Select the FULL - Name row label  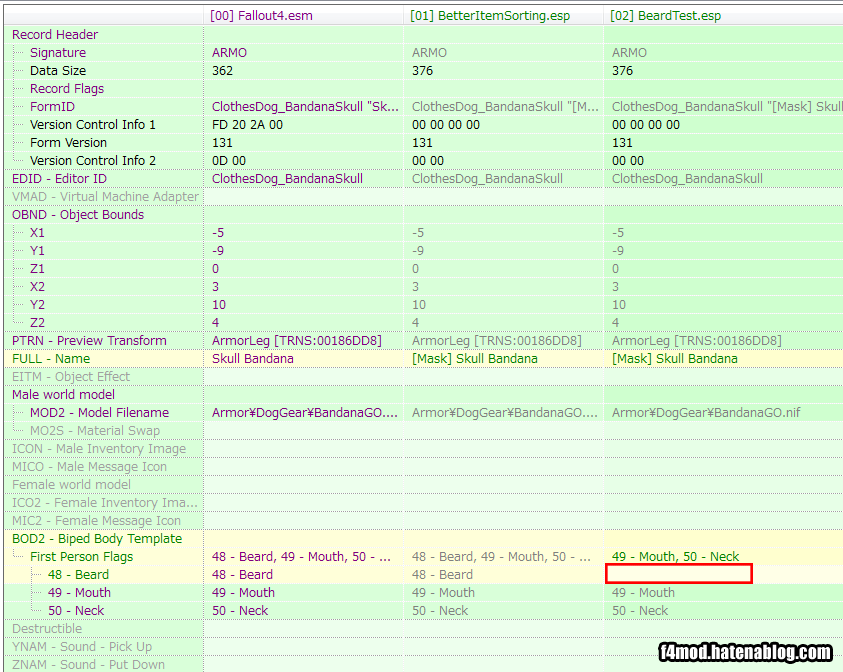pyautogui.click(x=51, y=359)
